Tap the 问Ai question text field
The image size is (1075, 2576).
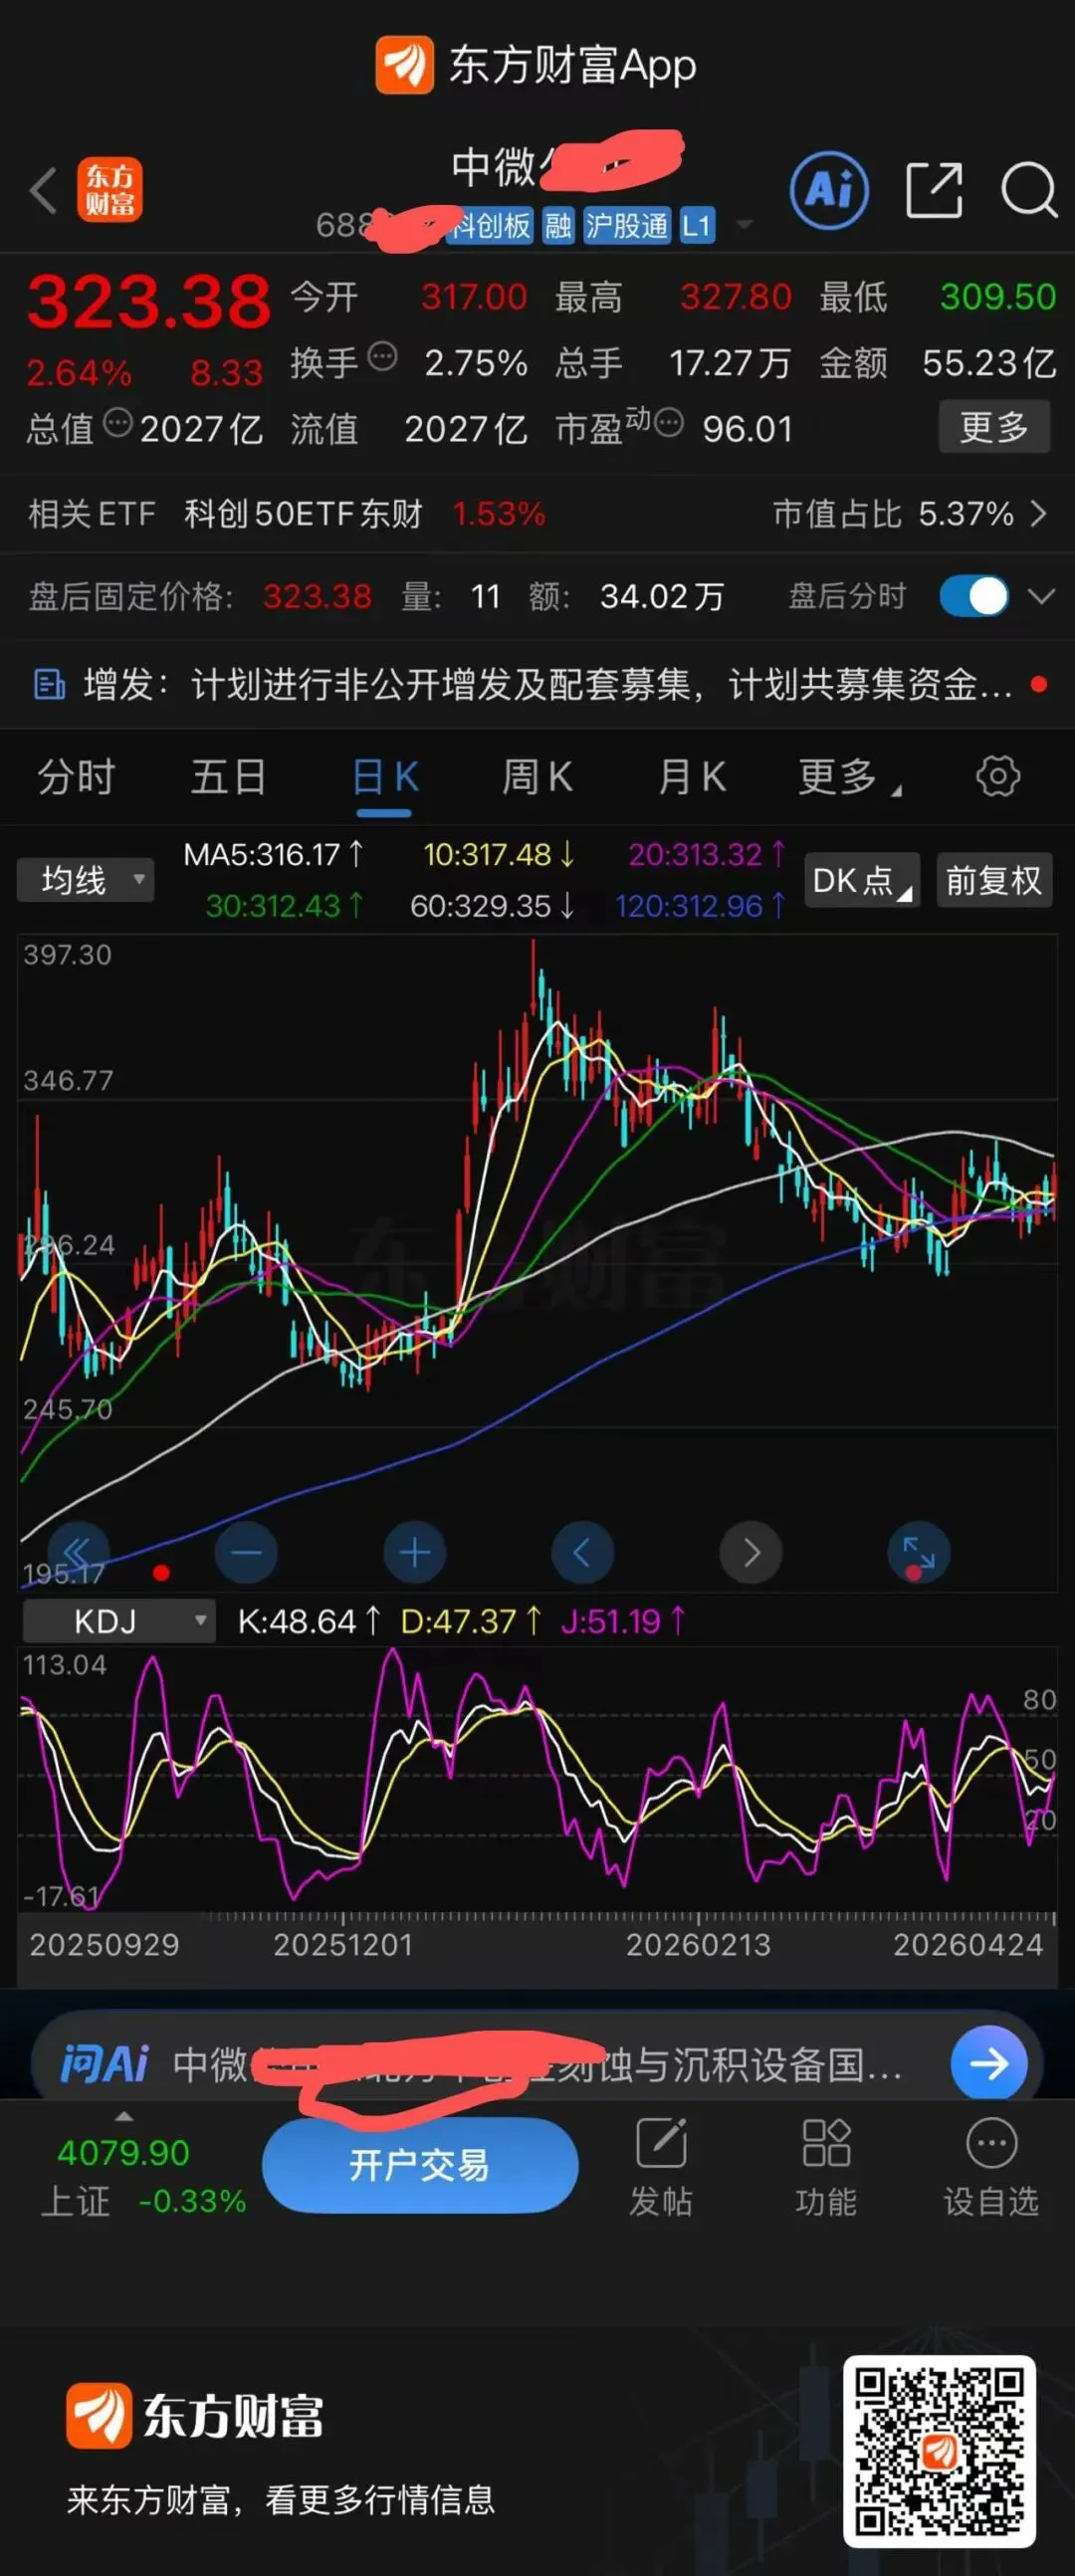pyautogui.click(x=538, y=2063)
